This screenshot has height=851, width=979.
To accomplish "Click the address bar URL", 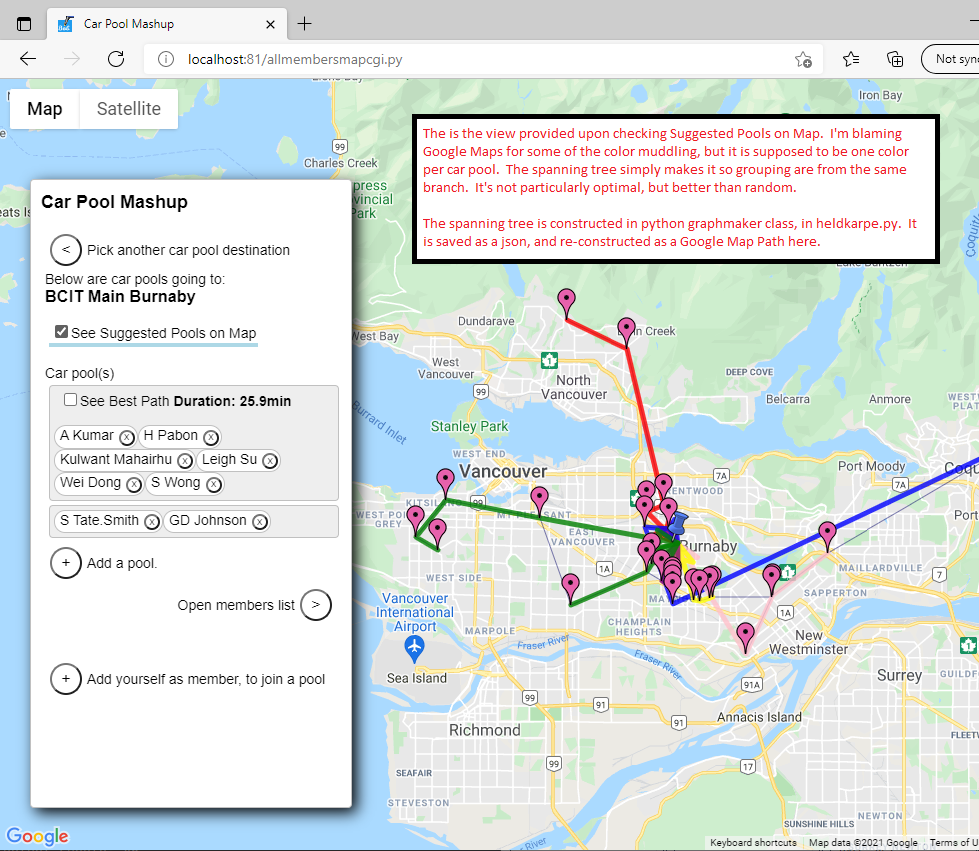I will [295, 59].
